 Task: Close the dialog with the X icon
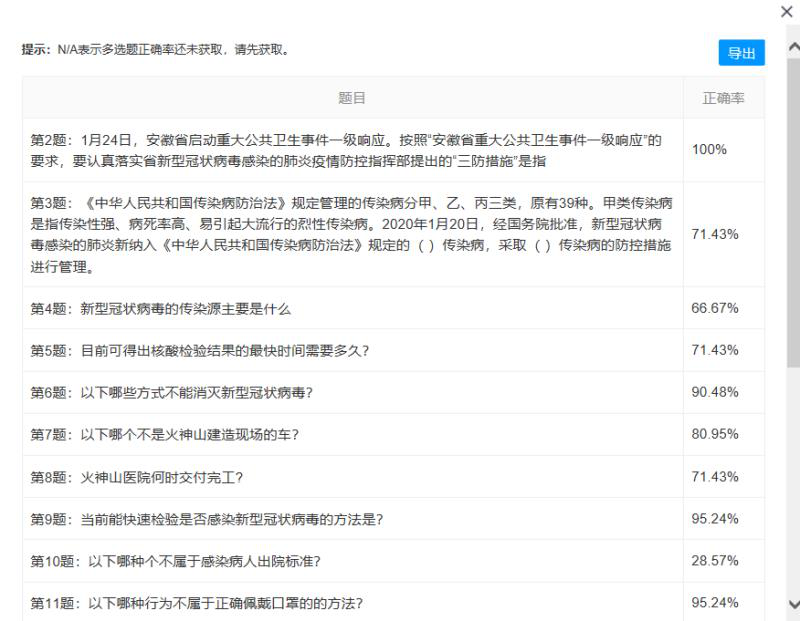tap(786, 11)
